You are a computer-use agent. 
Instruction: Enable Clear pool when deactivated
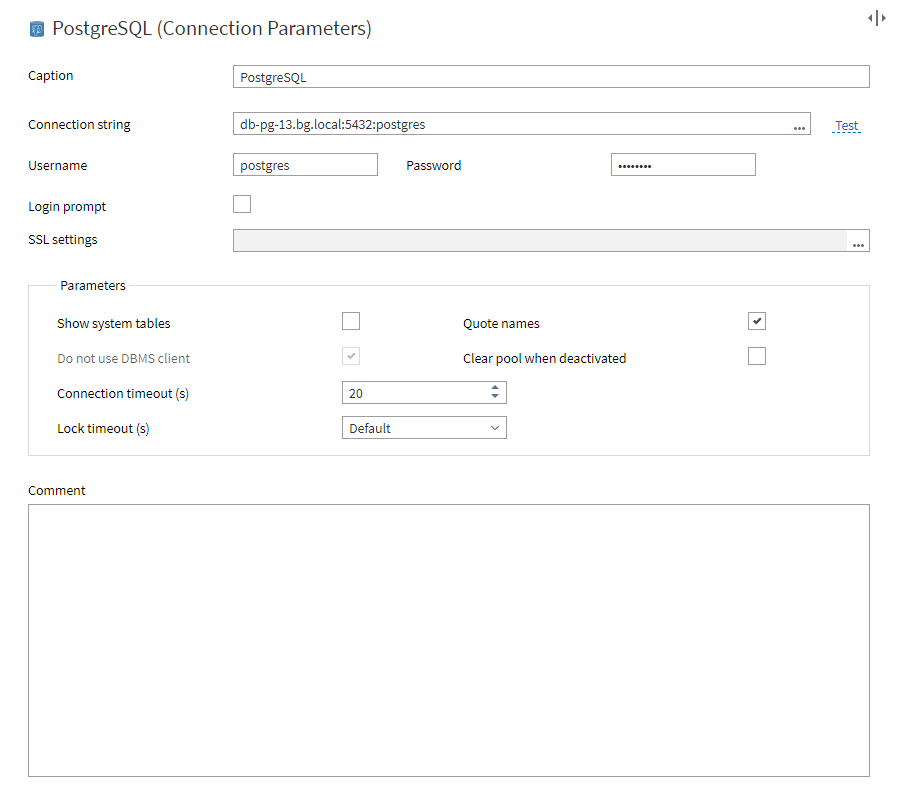[x=757, y=356]
